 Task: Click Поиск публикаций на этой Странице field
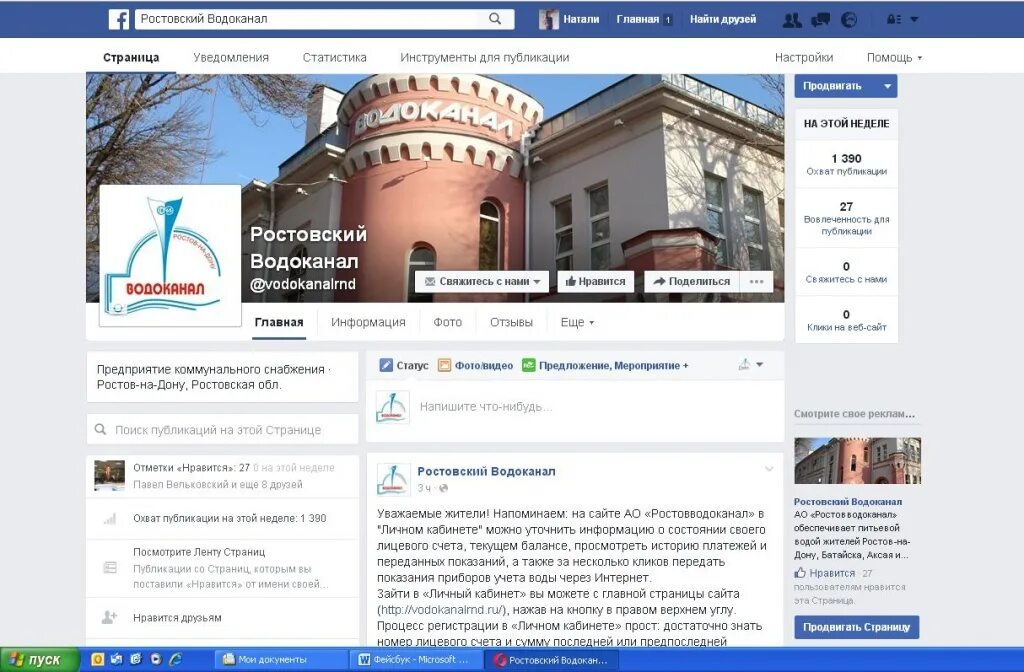pos(223,430)
